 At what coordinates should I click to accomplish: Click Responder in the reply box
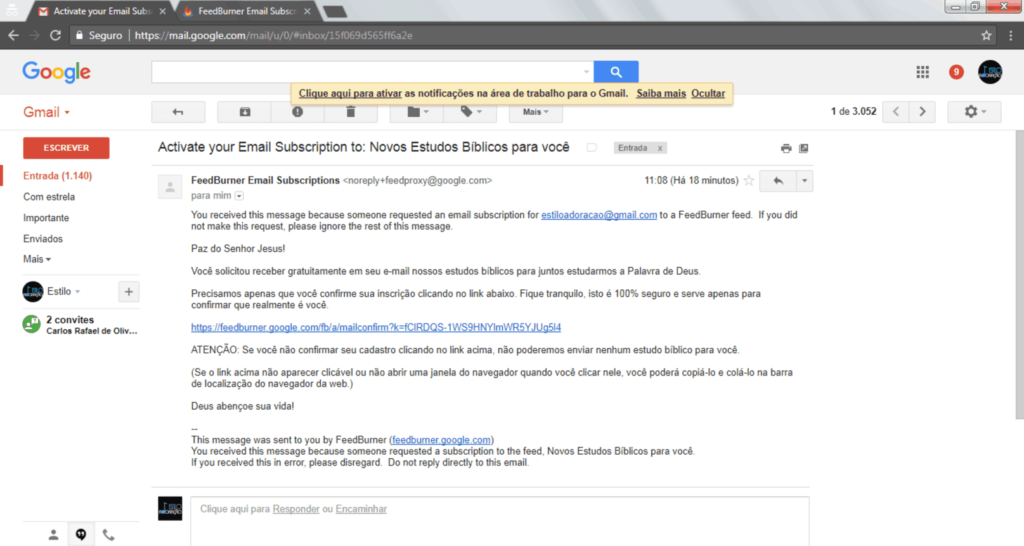click(296, 509)
